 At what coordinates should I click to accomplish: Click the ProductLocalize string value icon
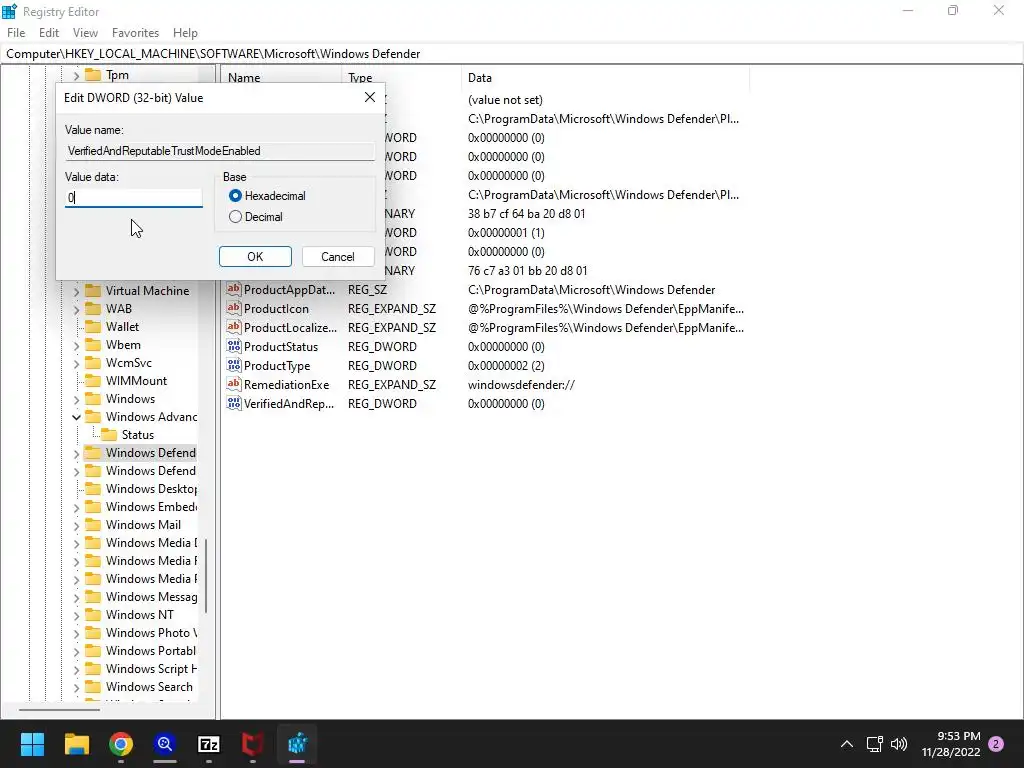click(234, 327)
